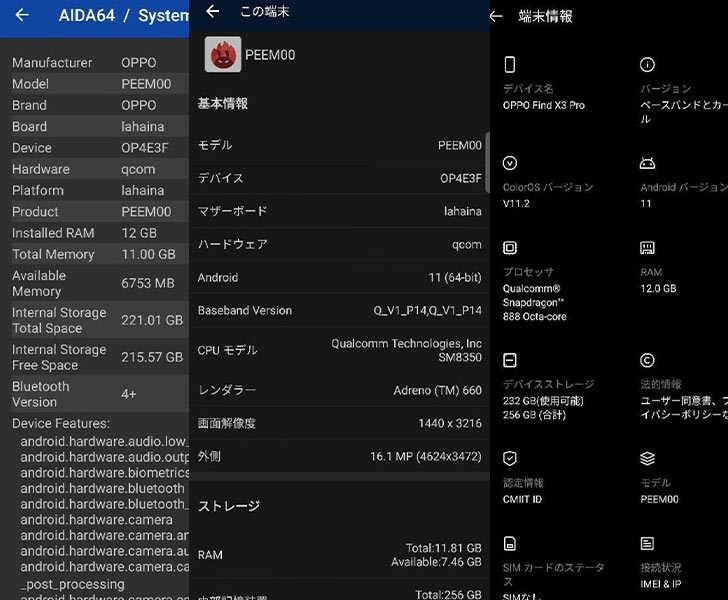Image resolution: width=728 pixels, height=600 pixels.
Task: Tap the AnTuTu flame app icon
Action: 223,54
